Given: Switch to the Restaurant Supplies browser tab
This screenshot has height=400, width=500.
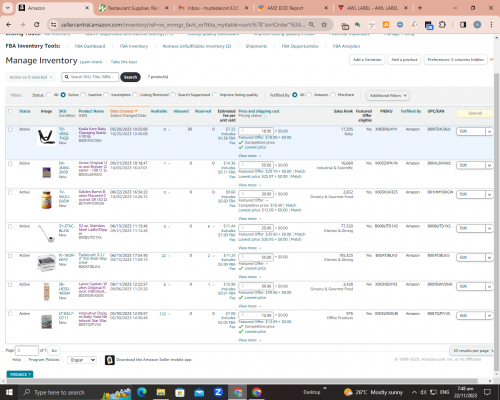Looking at the screenshot, I should click(133, 8).
